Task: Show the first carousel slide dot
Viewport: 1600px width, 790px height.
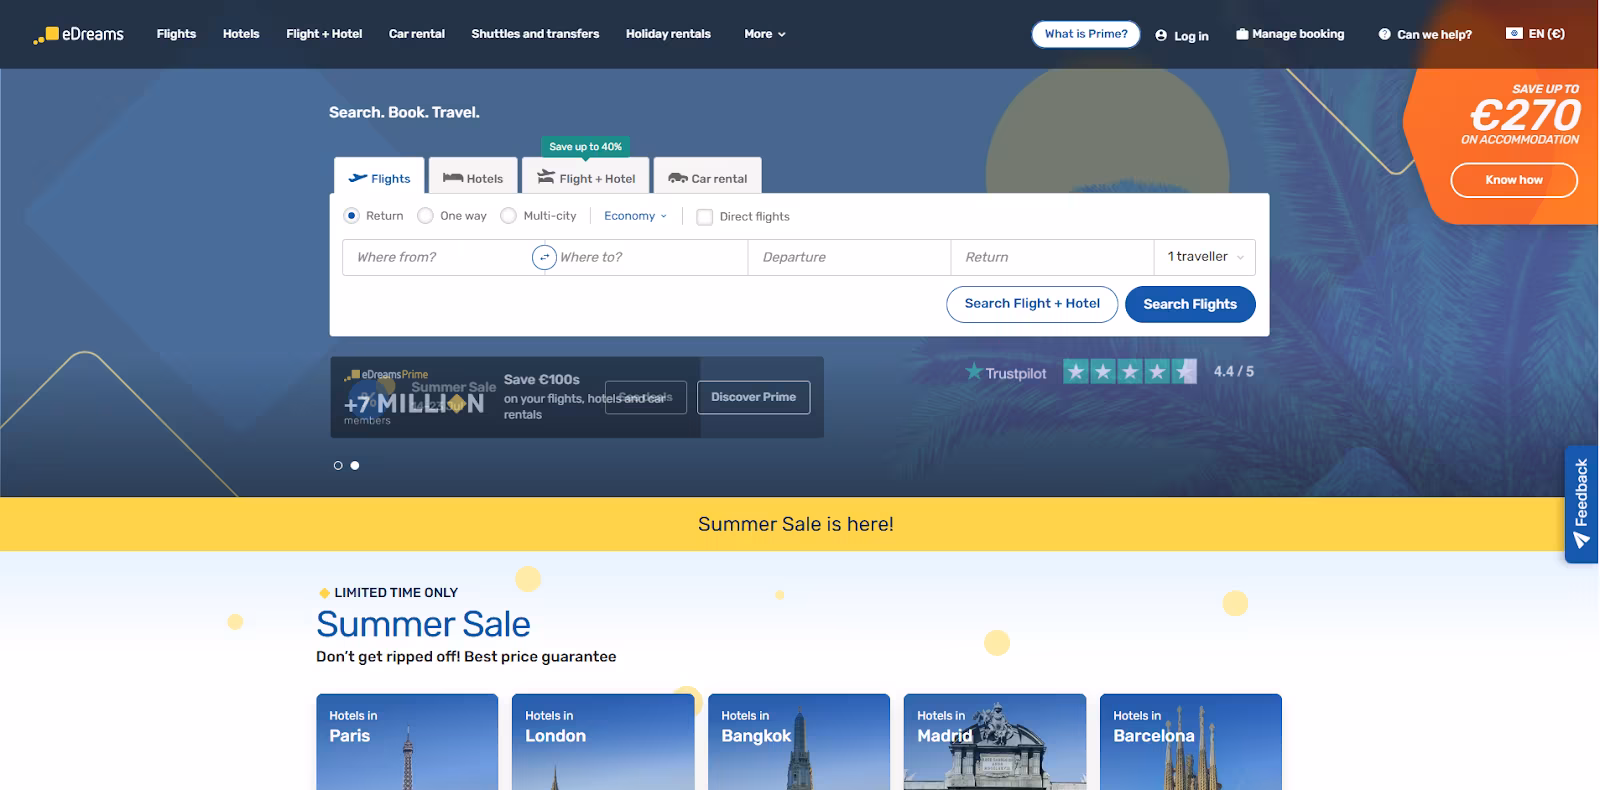Action: [338, 465]
